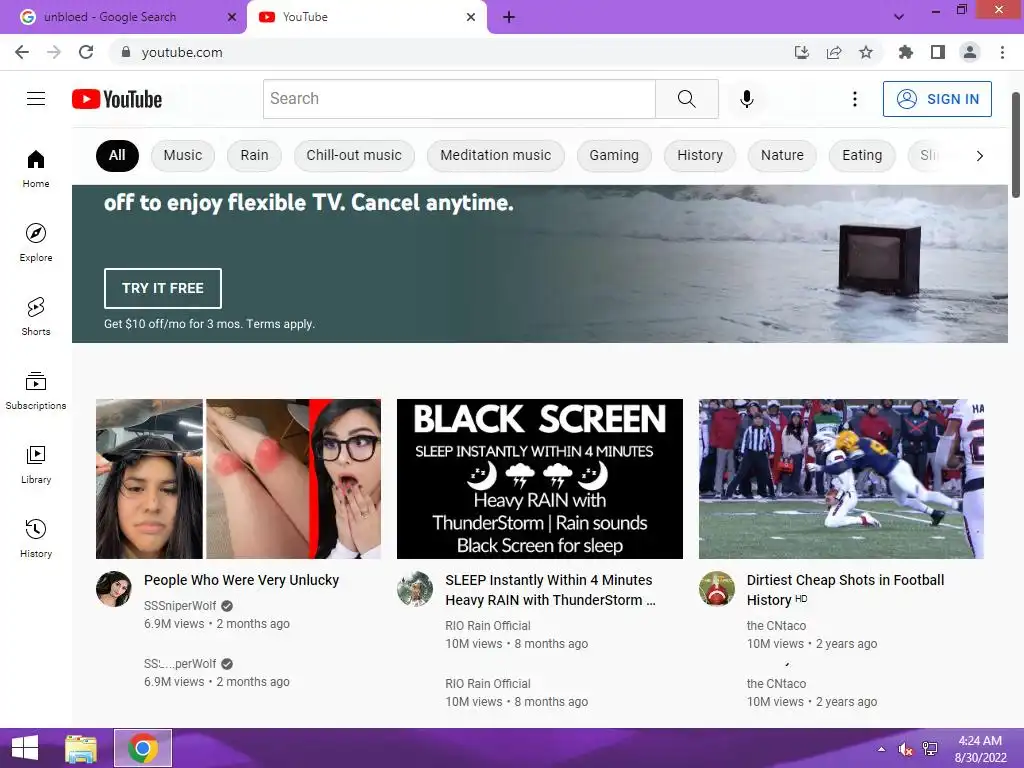This screenshot has width=1024, height=768.
Task: Reload the page
Action: (86, 52)
